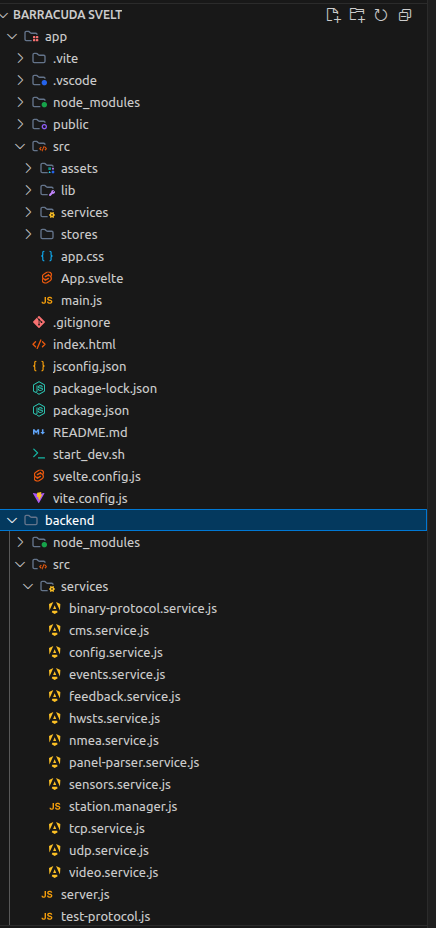
Task: Refresh the Explorer tree
Action: (x=381, y=15)
